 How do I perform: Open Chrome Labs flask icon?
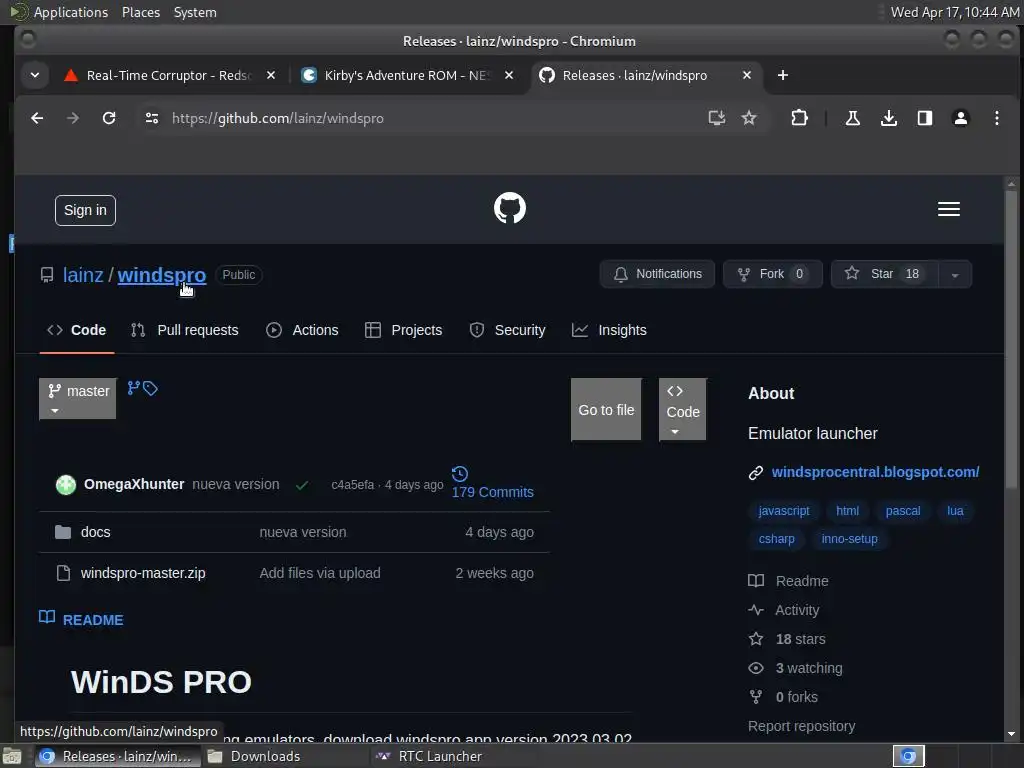point(853,118)
